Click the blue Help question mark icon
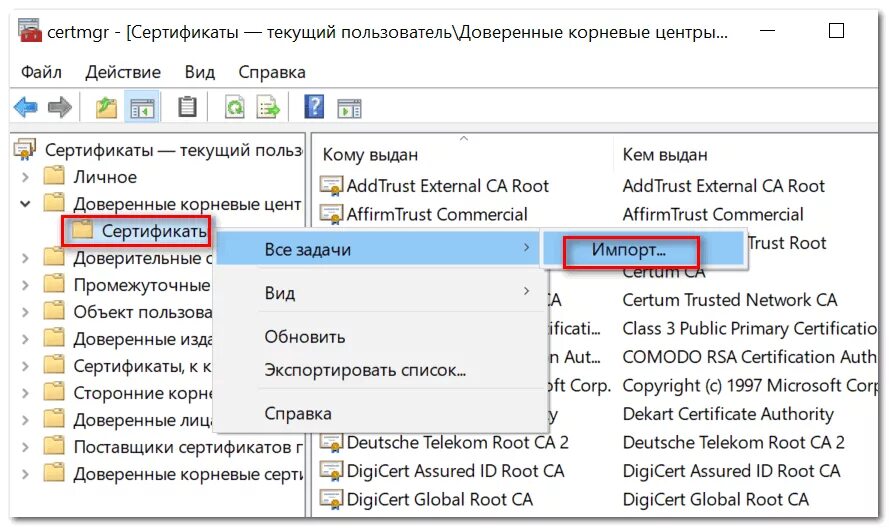Screen dimensions: 889x528 pyautogui.click(x=314, y=106)
